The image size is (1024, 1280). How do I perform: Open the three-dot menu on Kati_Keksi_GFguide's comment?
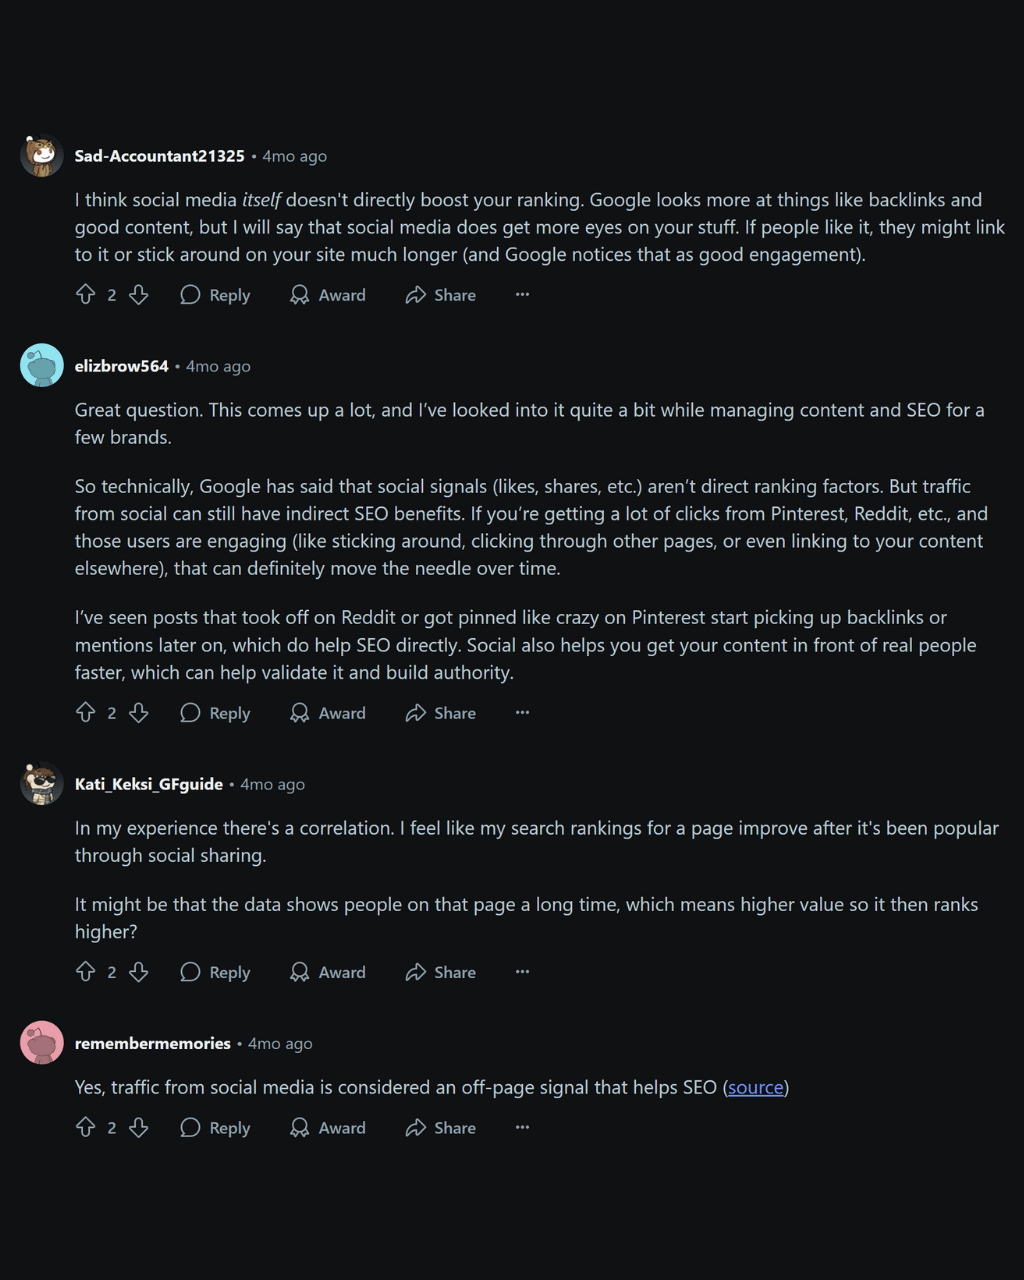(x=522, y=971)
